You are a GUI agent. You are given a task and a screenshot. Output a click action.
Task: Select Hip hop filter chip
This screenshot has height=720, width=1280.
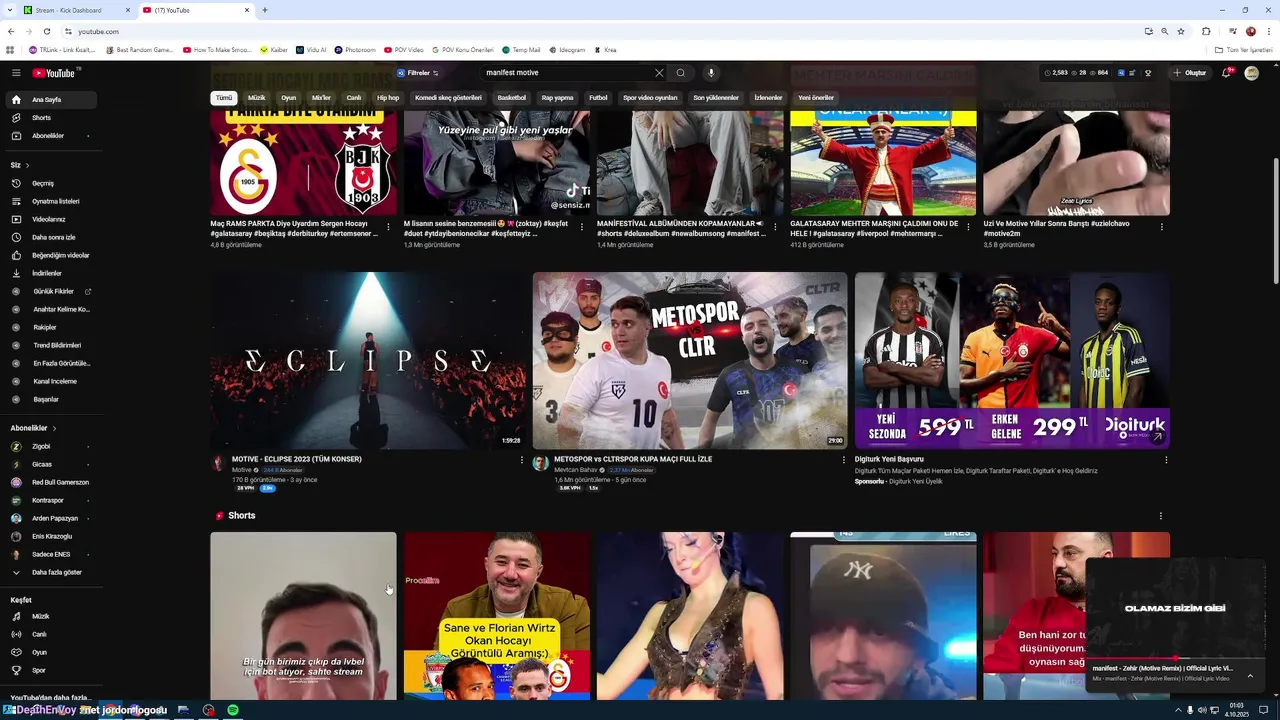point(388,98)
